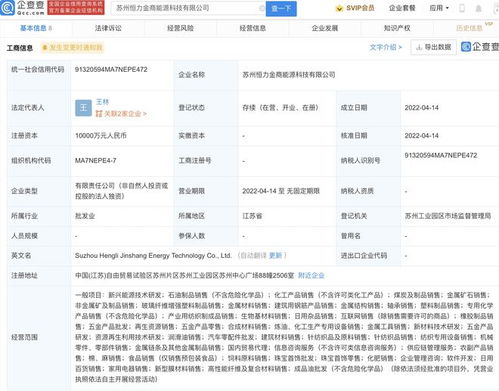499x391 pixels.
Task: Click the SVIP crown icon
Action: [x=339, y=8]
